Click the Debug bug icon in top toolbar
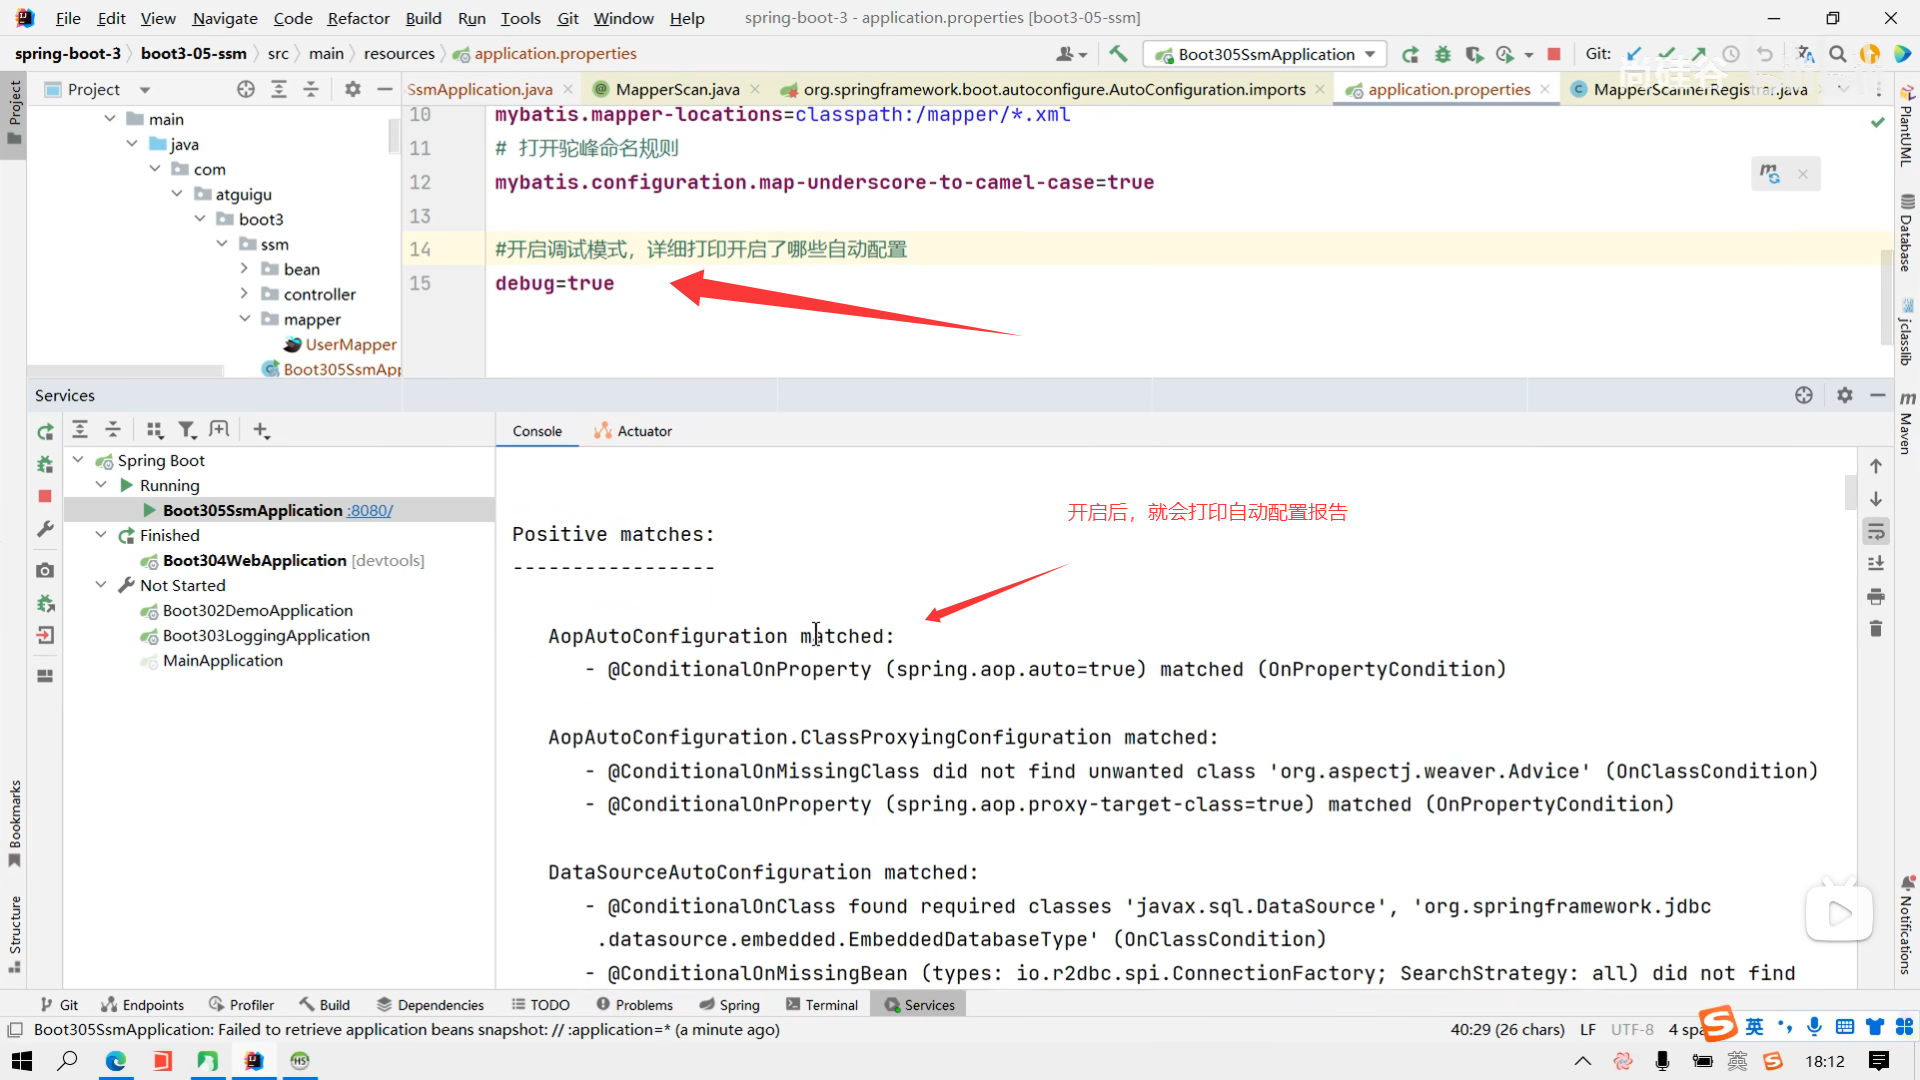This screenshot has width=1920, height=1080. click(x=1442, y=54)
